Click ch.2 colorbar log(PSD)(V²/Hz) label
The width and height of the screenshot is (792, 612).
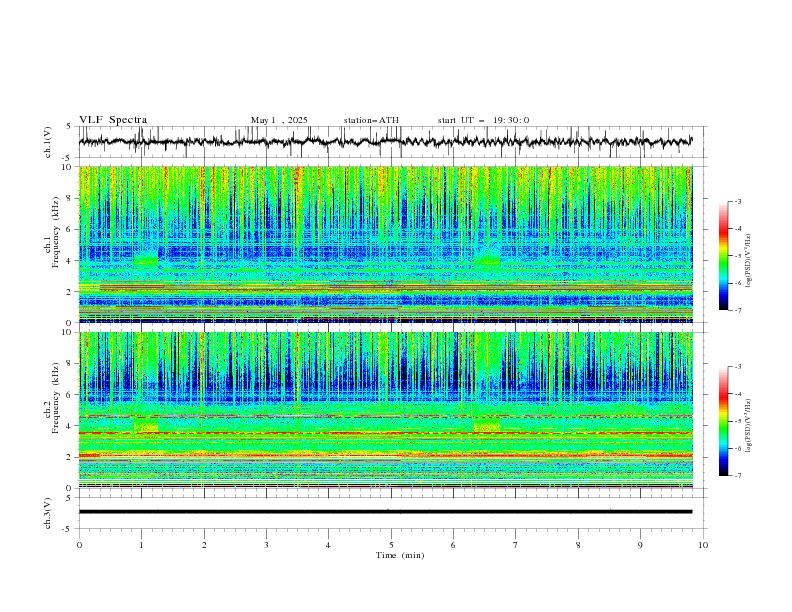748,425
